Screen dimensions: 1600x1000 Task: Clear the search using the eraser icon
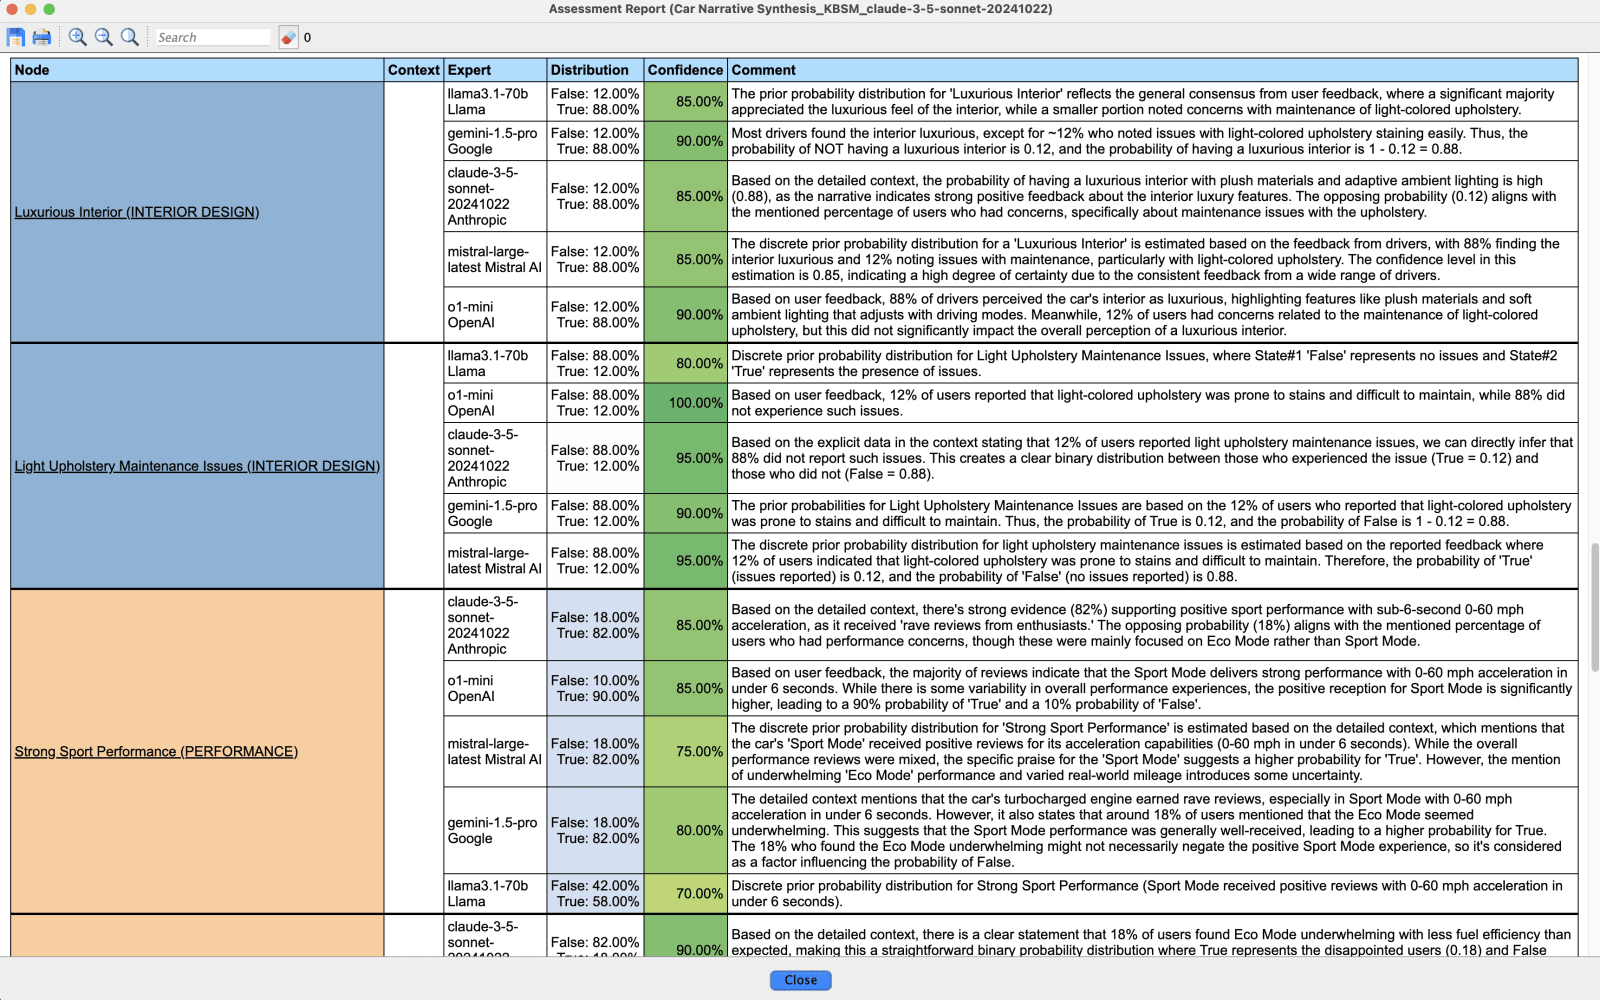click(288, 36)
